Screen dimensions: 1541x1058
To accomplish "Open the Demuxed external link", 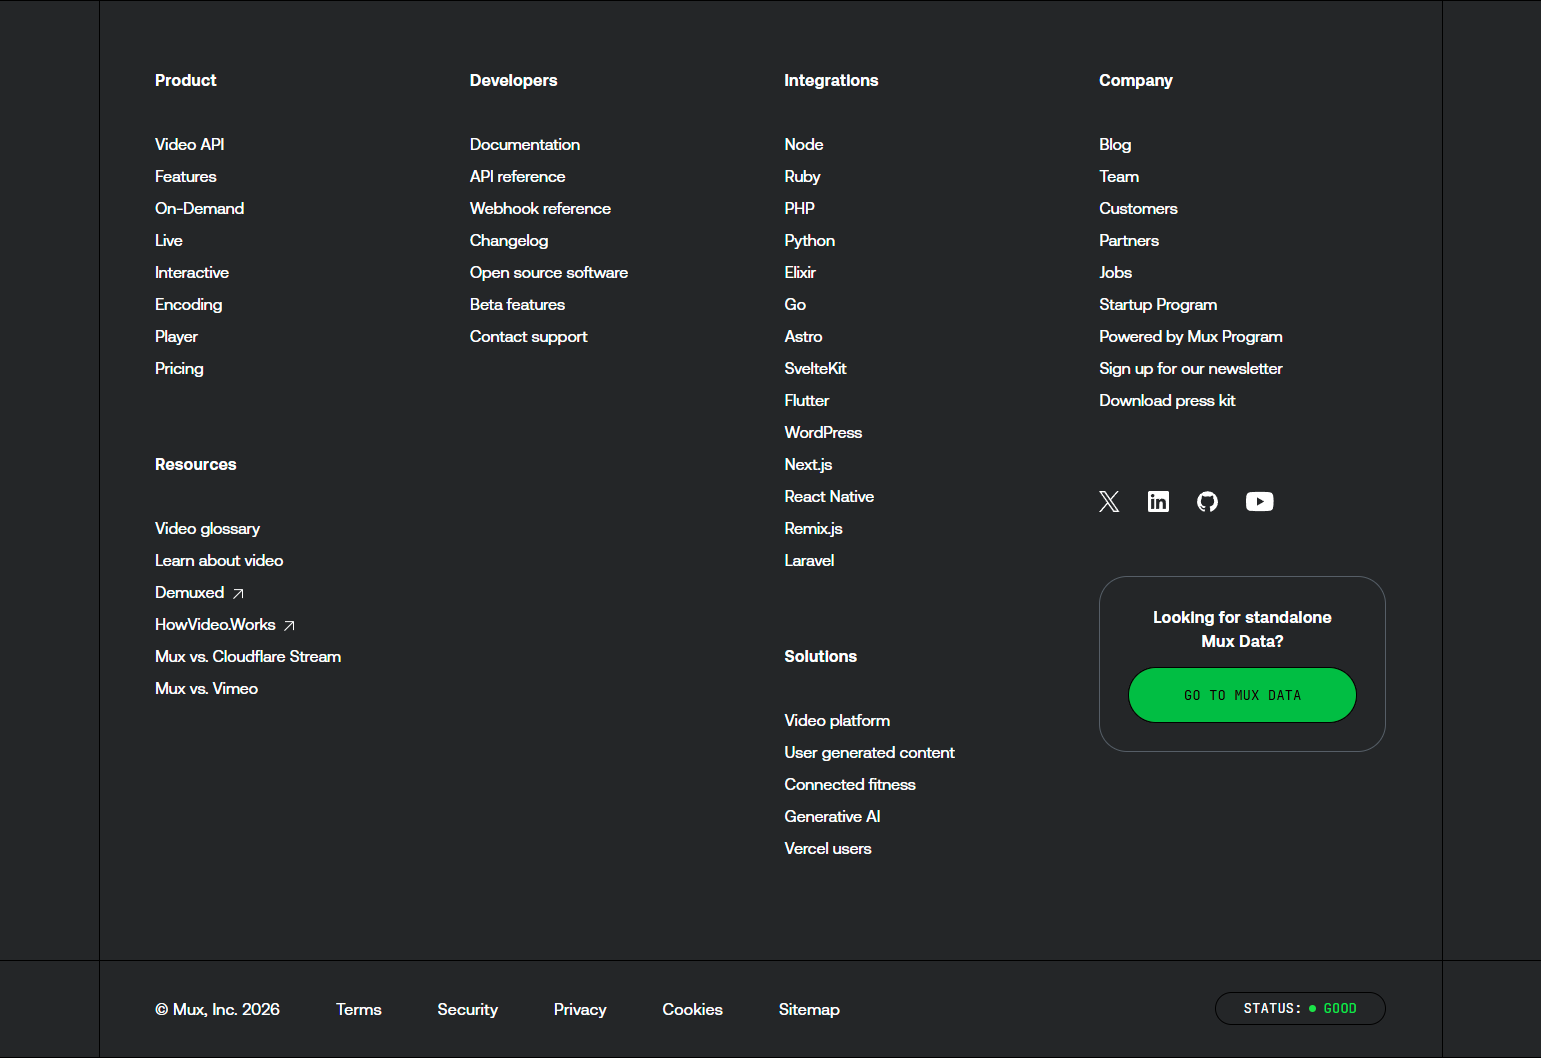I will tap(190, 592).
